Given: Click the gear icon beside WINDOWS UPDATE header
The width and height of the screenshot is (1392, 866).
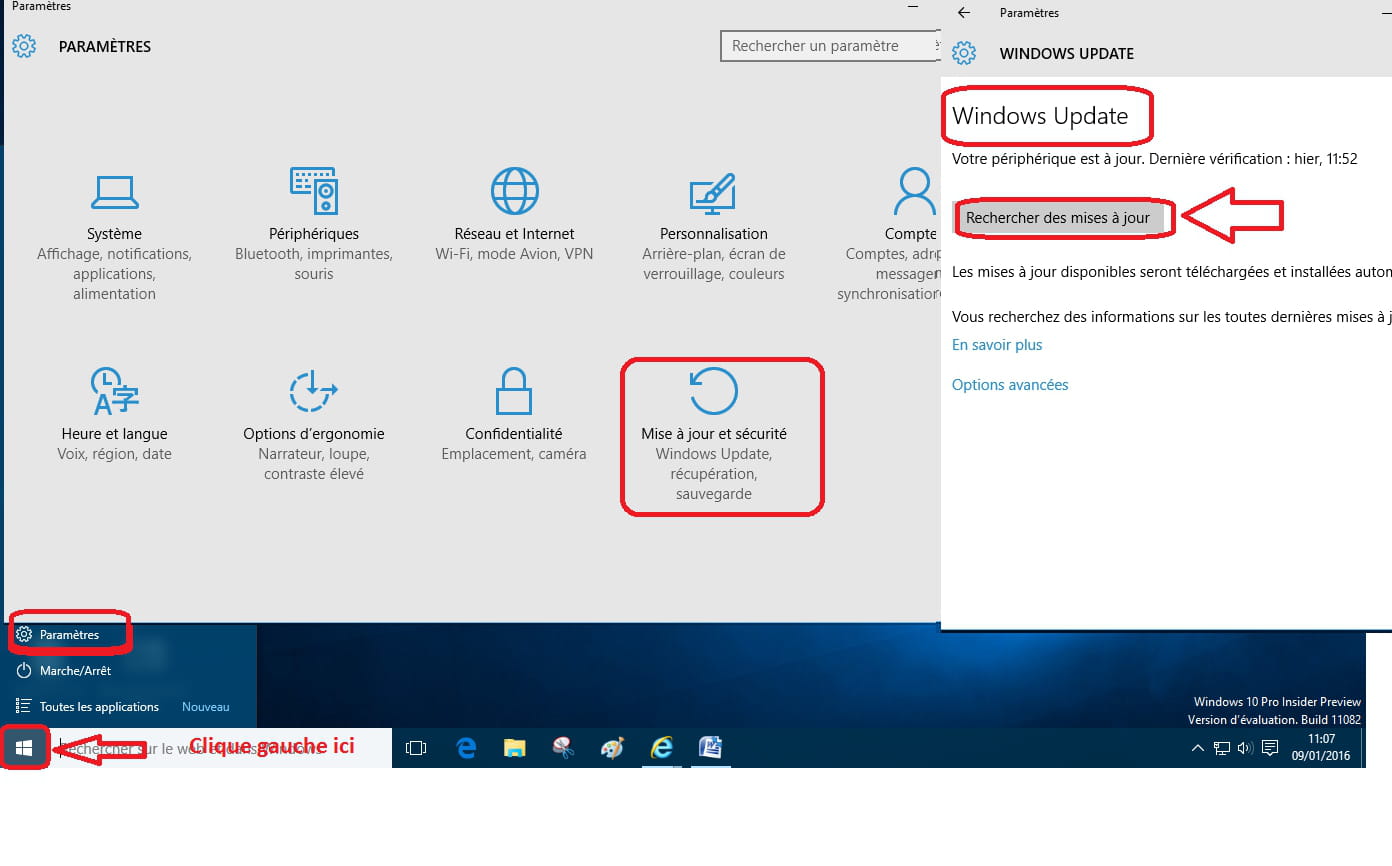Looking at the screenshot, I should 964,53.
